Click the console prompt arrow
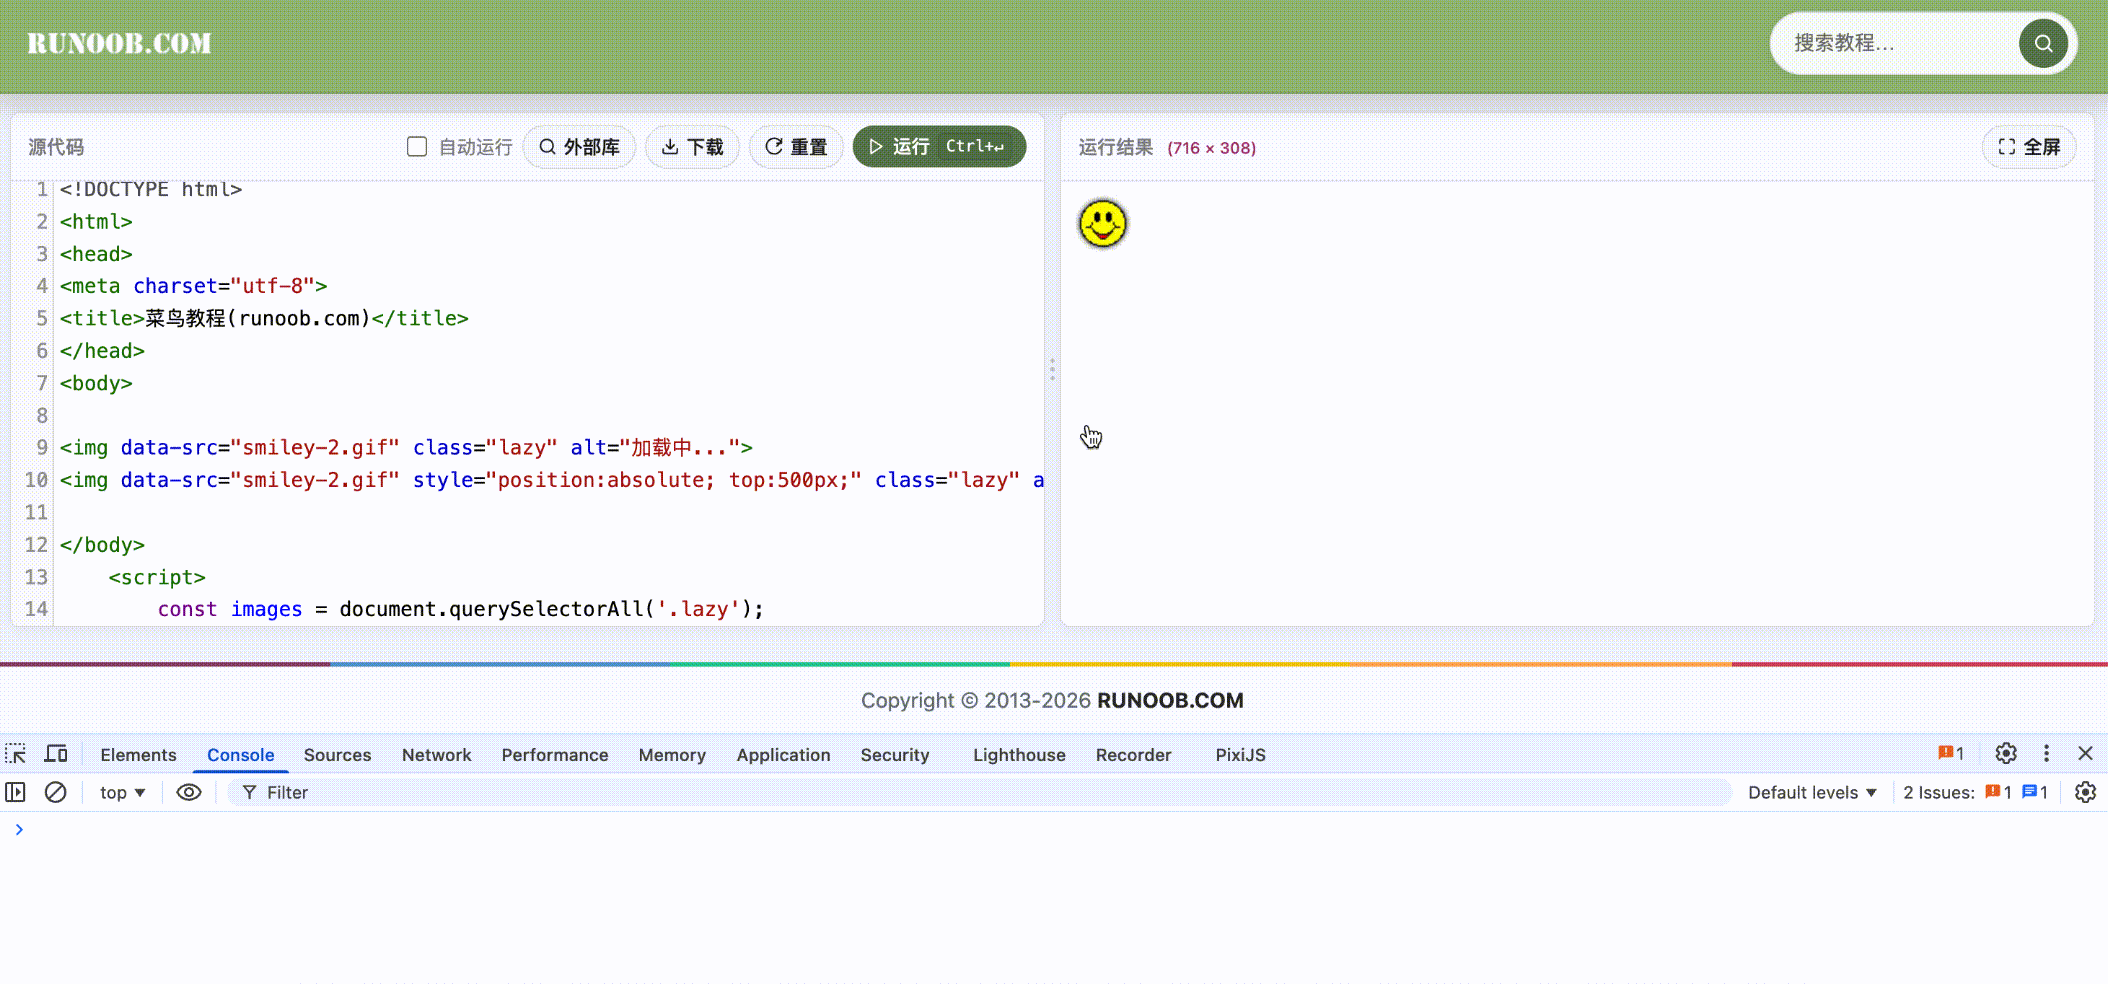This screenshot has width=2108, height=984. [x=19, y=829]
